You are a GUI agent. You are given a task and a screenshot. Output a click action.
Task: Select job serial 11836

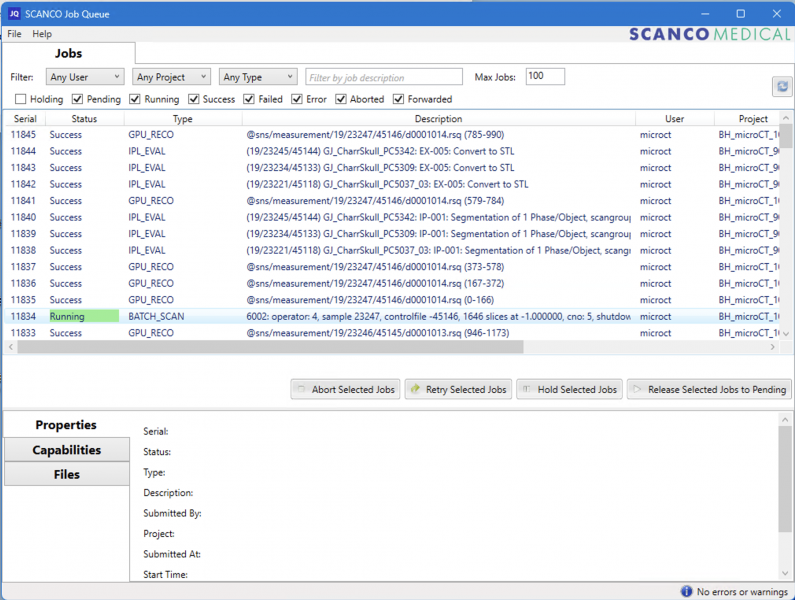pos(23,283)
